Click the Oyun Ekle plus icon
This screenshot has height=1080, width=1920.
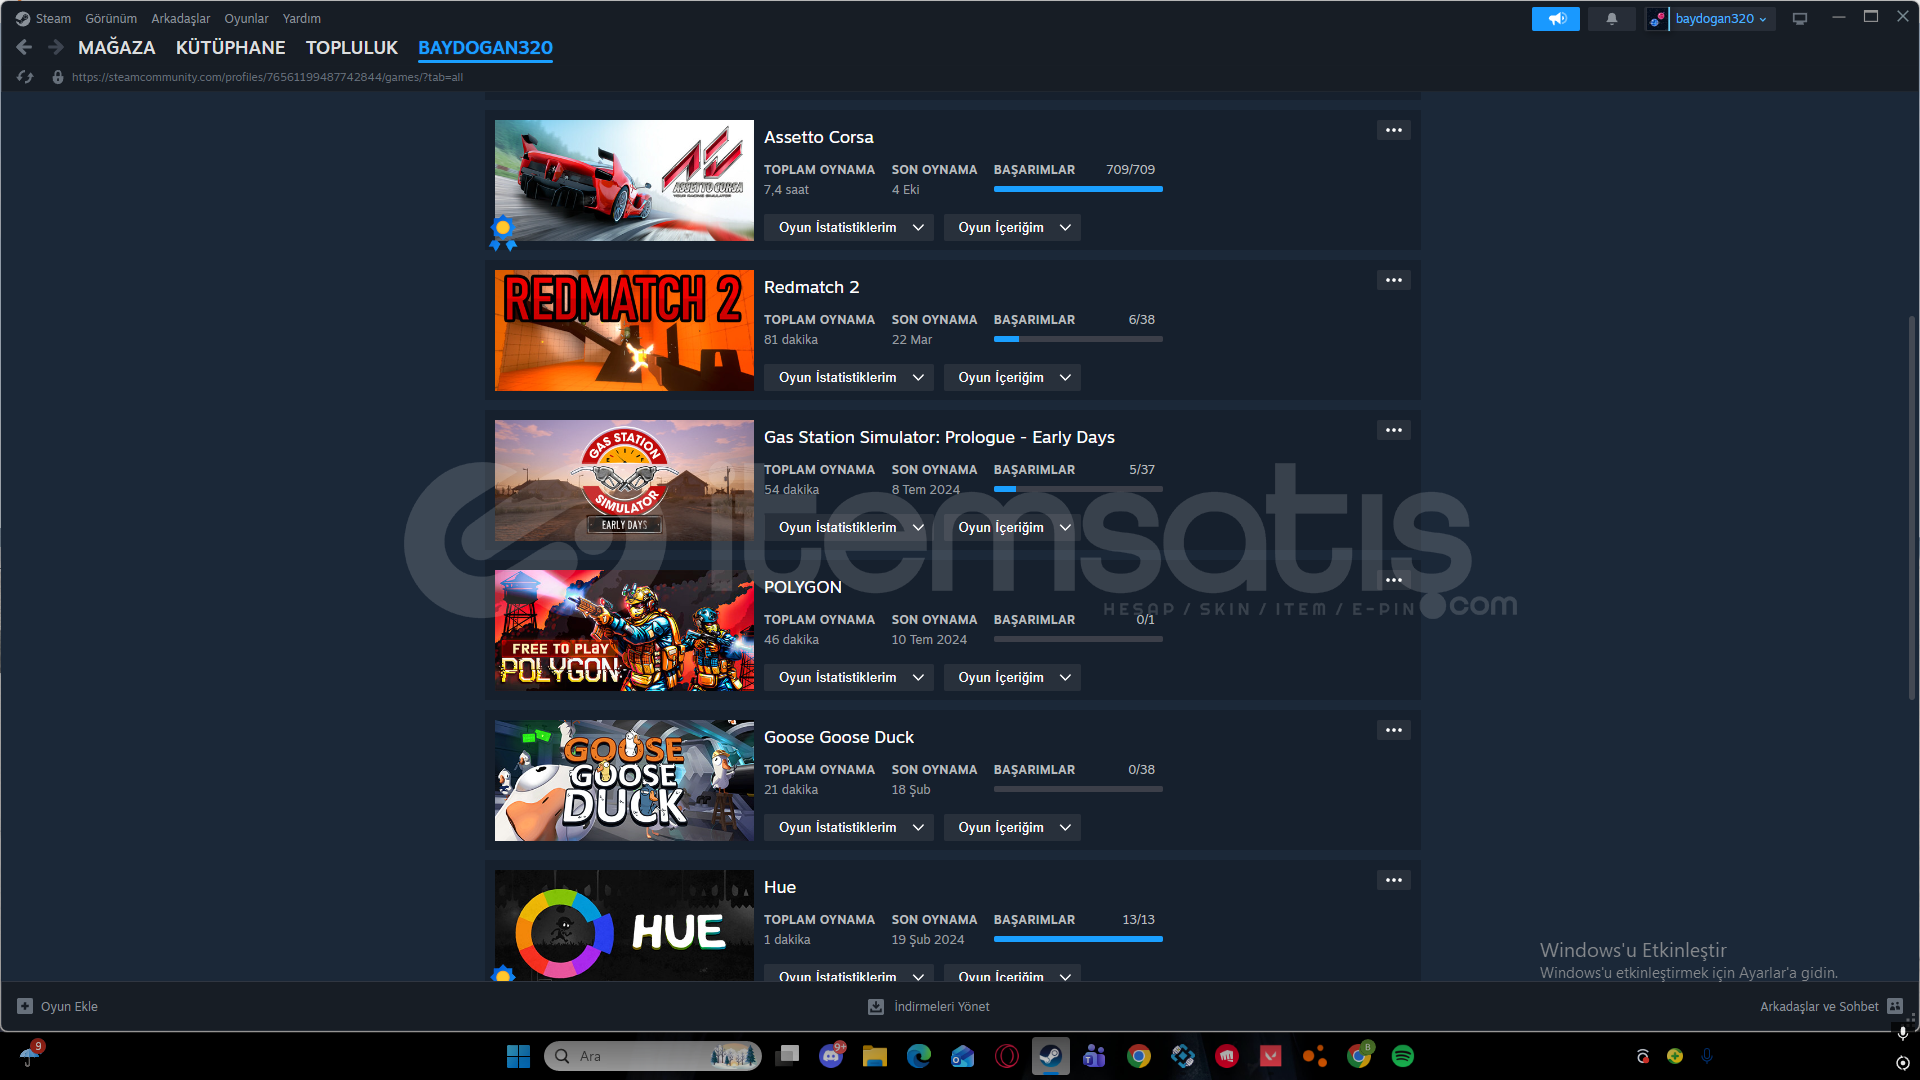(25, 1007)
